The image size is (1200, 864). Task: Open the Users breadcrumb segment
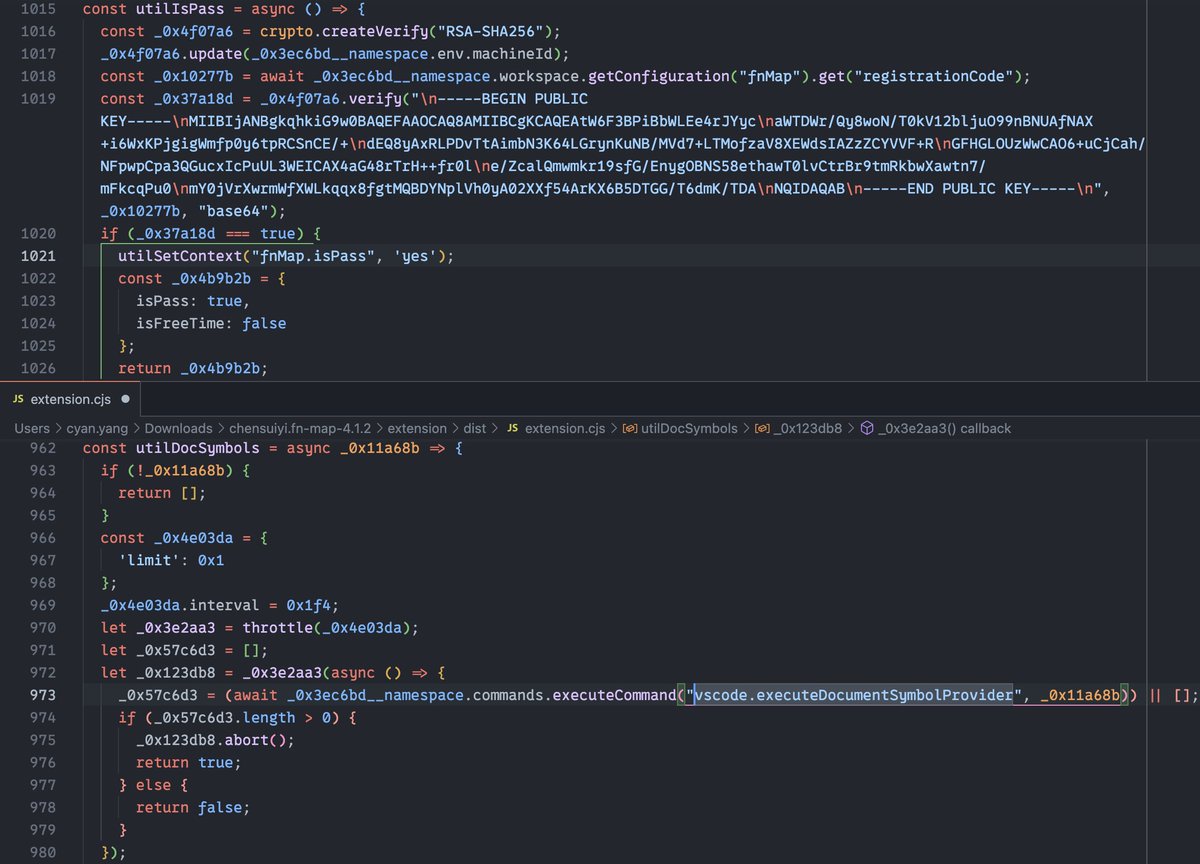coord(32,428)
